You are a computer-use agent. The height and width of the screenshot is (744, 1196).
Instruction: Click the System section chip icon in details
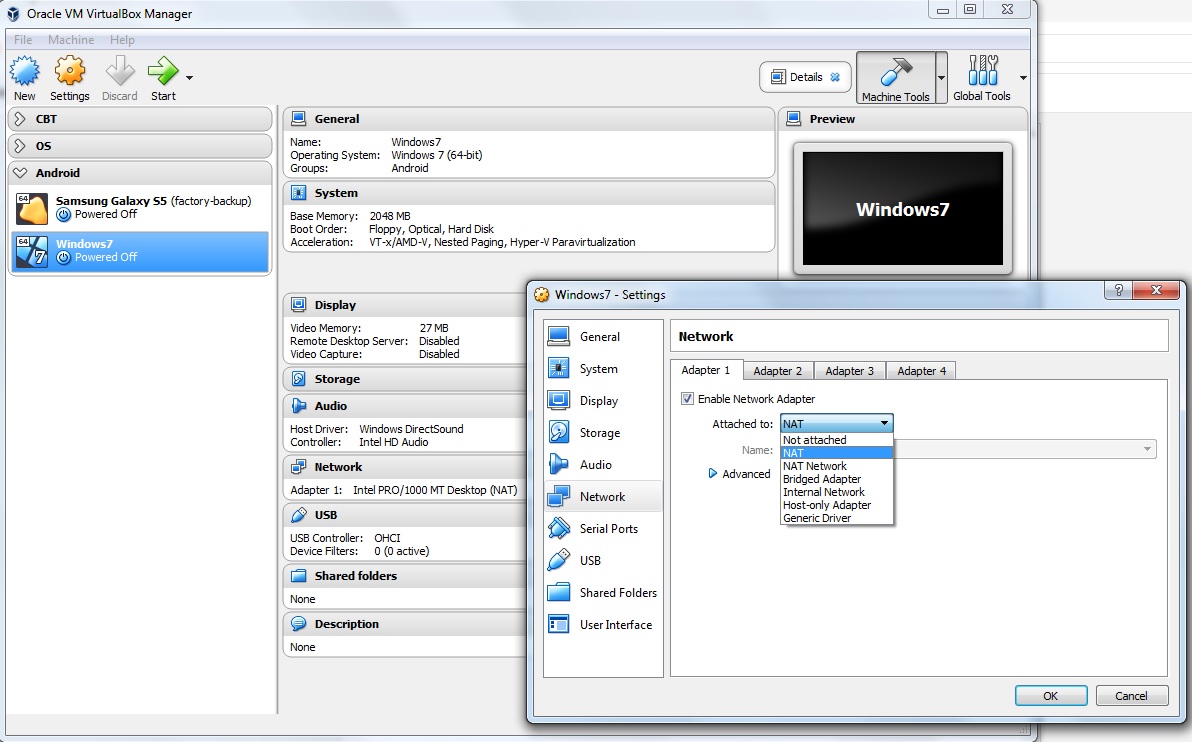[299, 193]
